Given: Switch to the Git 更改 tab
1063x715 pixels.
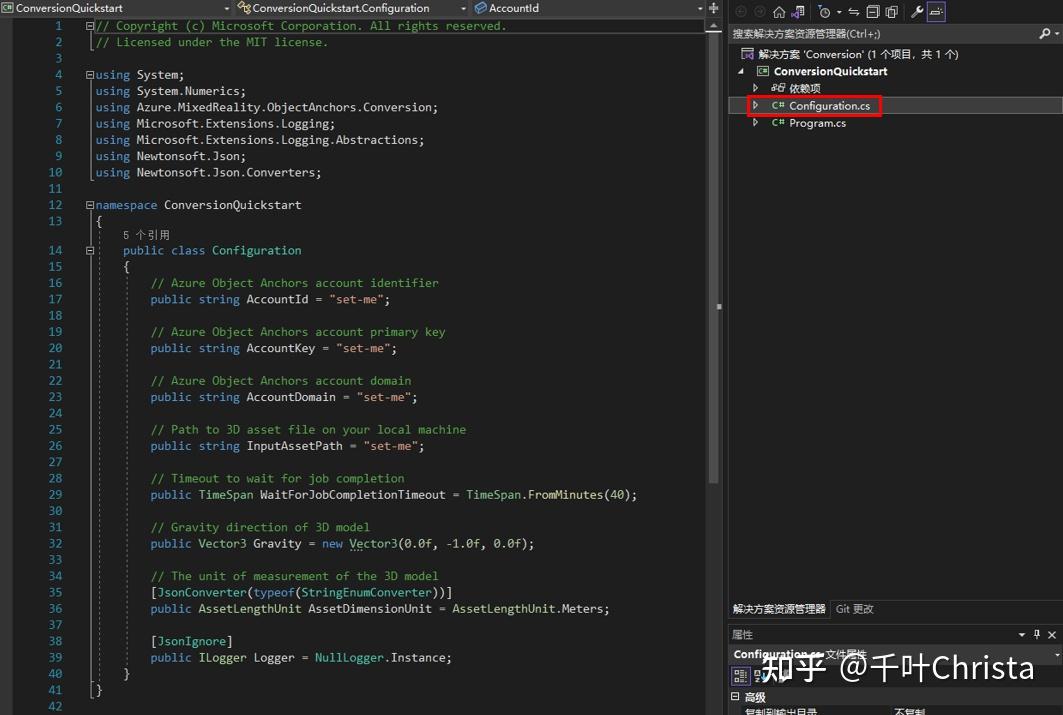Looking at the screenshot, I should 855,607.
